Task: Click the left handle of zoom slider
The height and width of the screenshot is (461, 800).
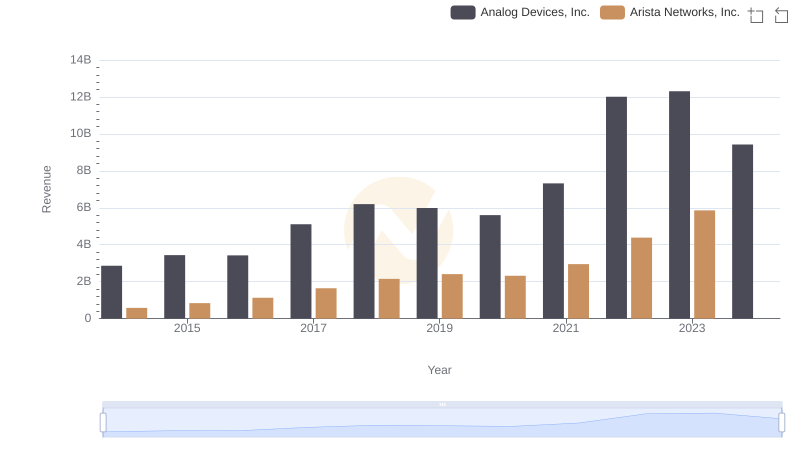Action: (103, 423)
